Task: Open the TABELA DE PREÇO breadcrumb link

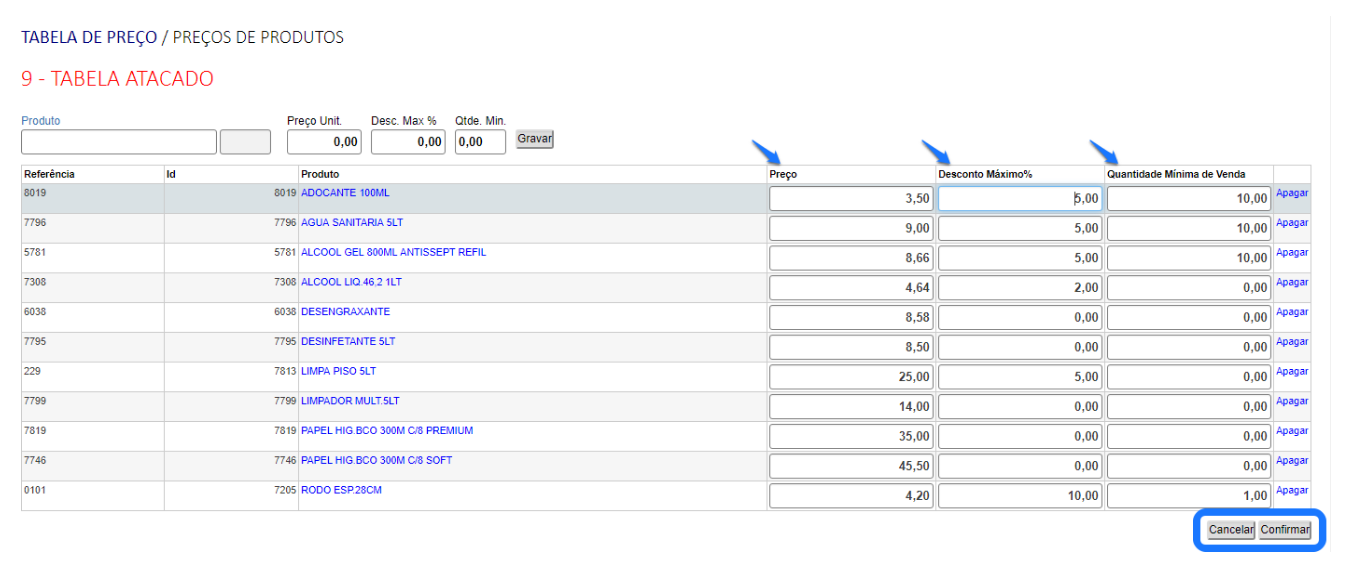Action: [89, 37]
